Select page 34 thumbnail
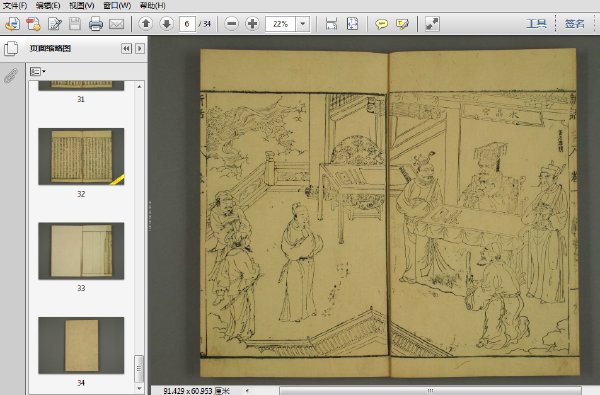 click(x=81, y=345)
